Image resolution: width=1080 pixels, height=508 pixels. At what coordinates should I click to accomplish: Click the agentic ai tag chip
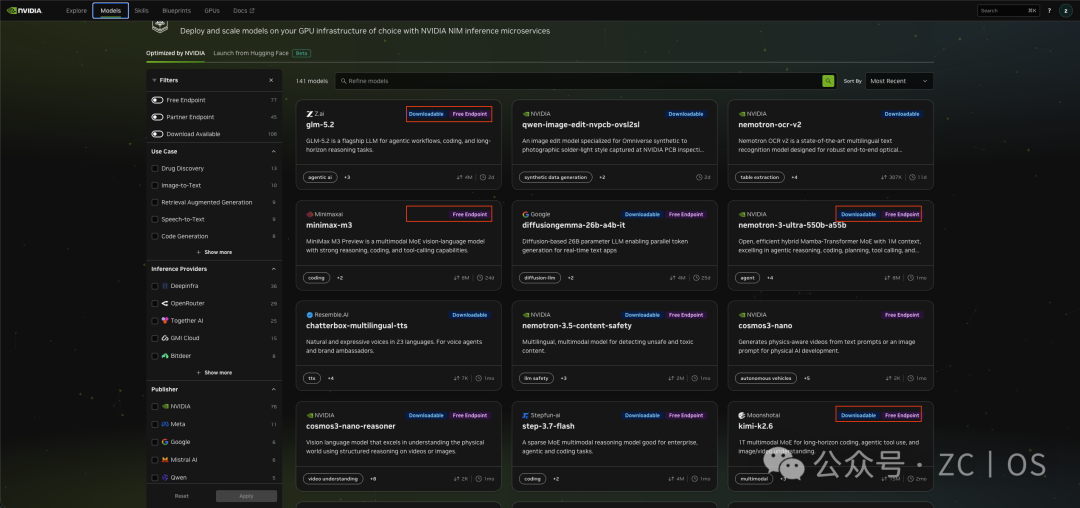(320, 177)
